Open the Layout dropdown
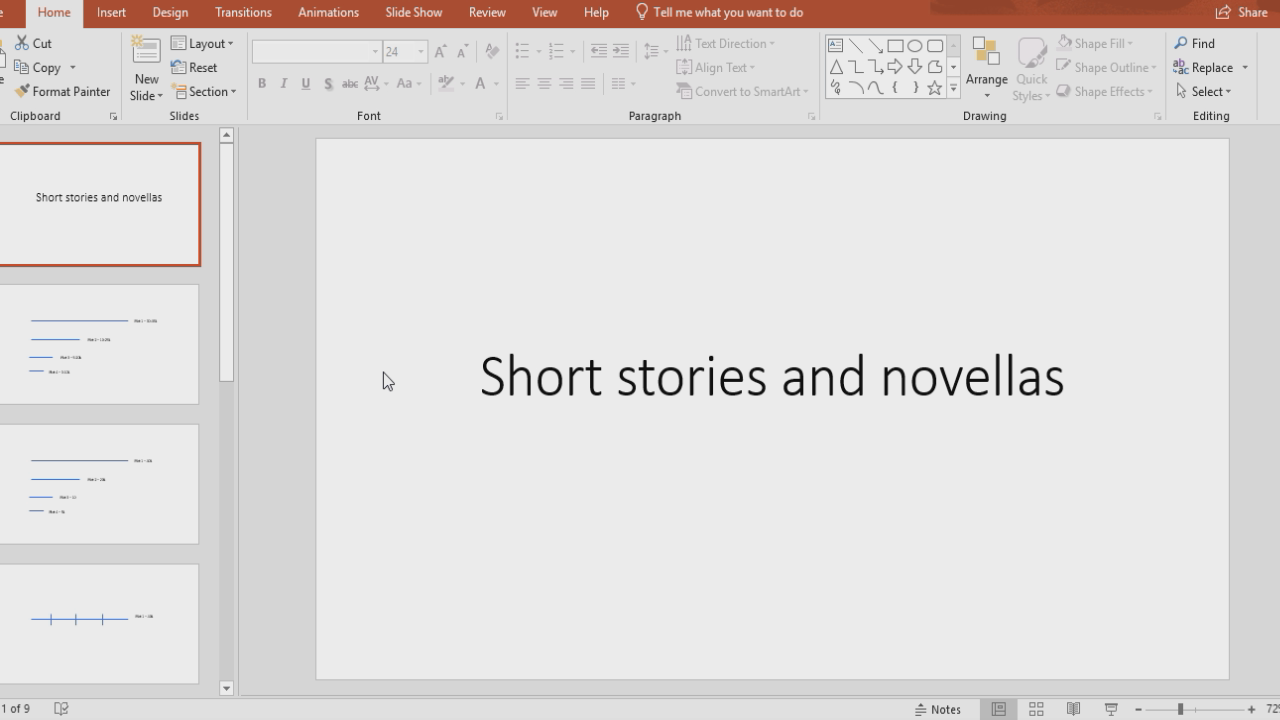This screenshot has height=720, width=1280. point(203,43)
